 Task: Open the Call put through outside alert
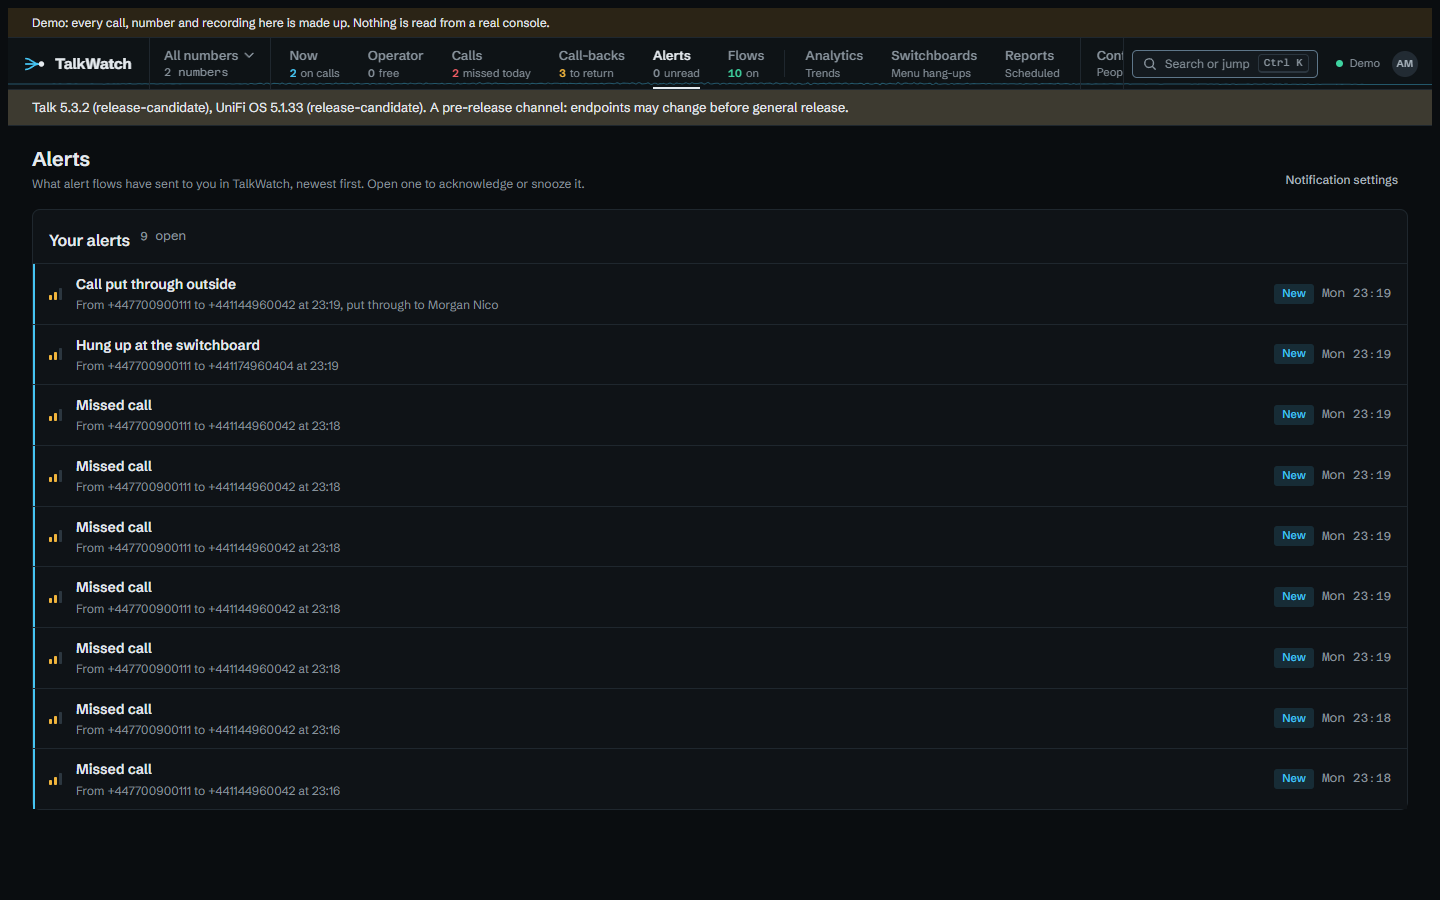[x=720, y=294]
